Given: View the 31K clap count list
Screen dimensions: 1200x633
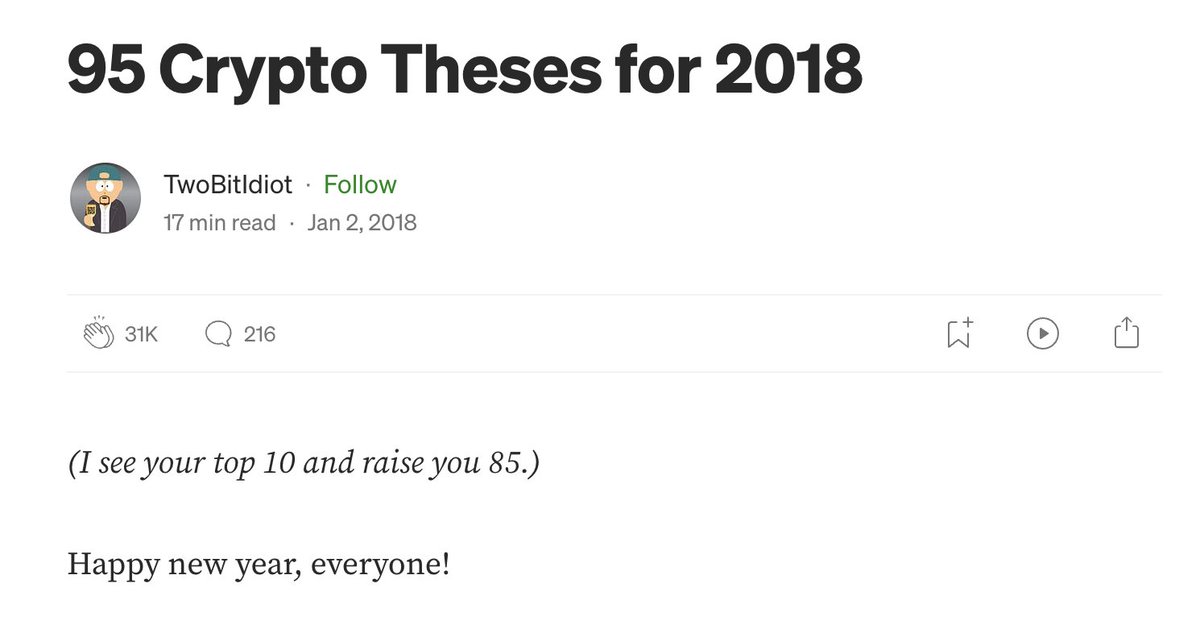Looking at the screenshot, I should point(141,334).
